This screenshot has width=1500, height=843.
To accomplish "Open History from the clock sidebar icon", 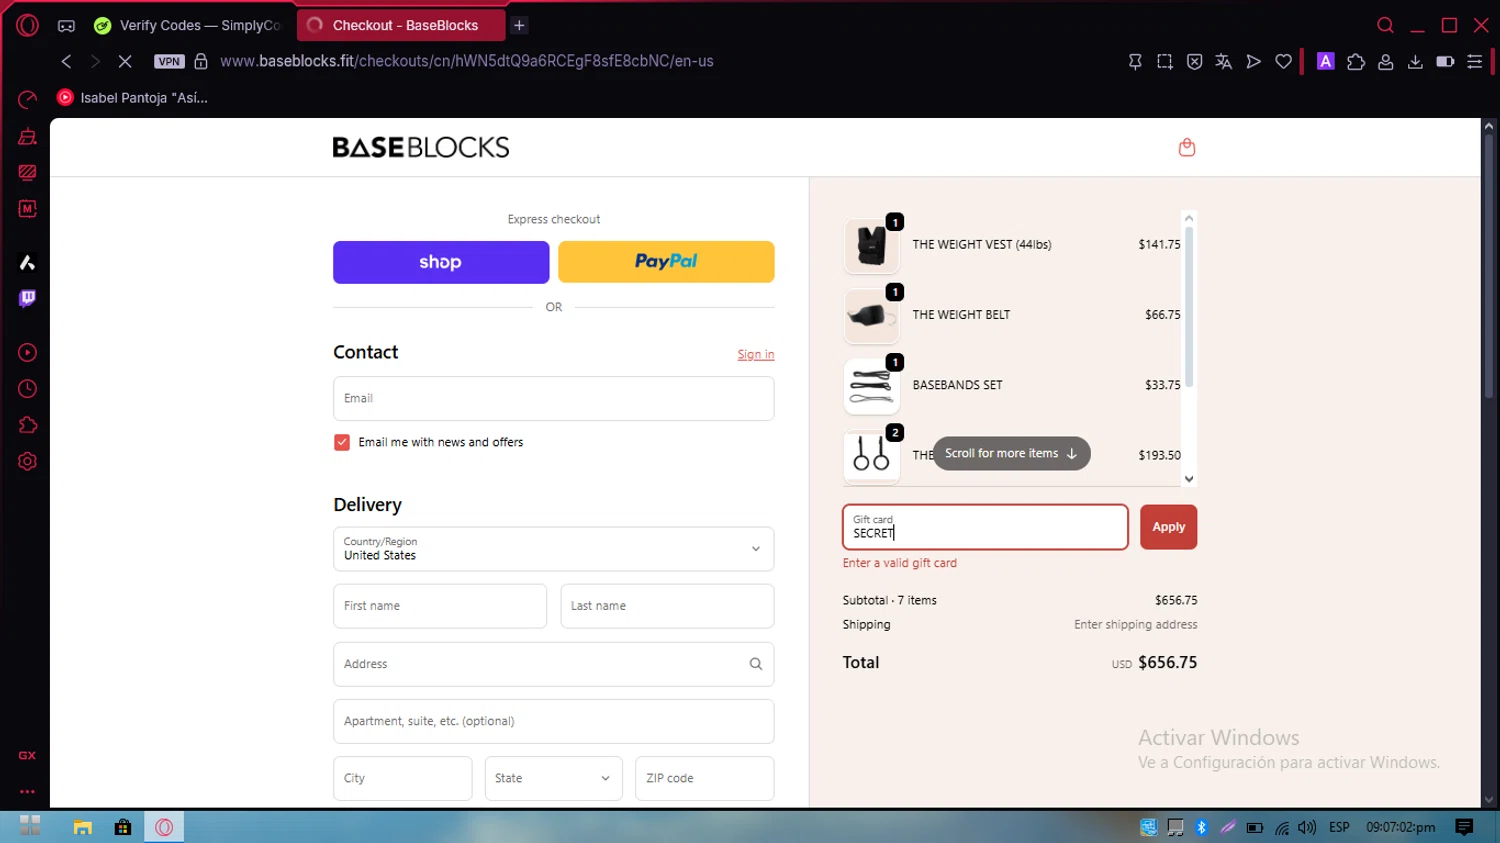I will (x=27, y=389).
